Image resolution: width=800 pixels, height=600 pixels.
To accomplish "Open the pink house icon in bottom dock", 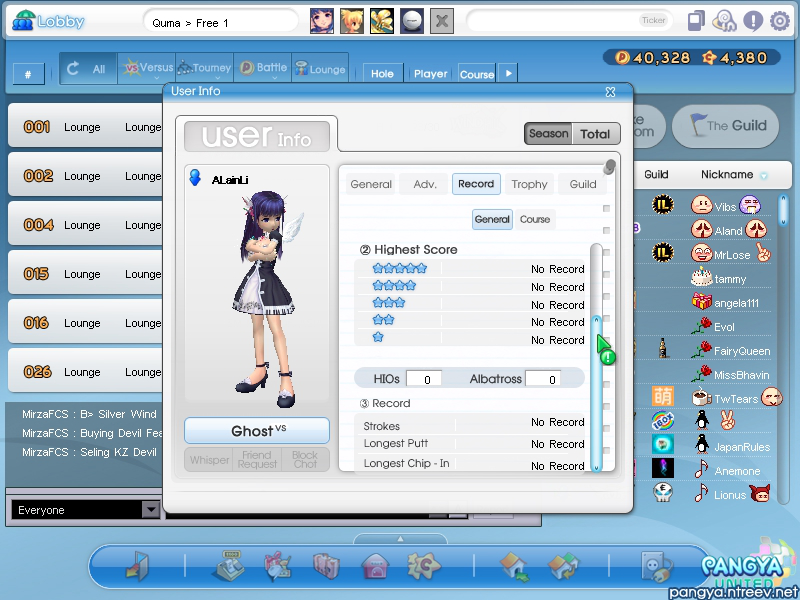I will click(375, 566).
